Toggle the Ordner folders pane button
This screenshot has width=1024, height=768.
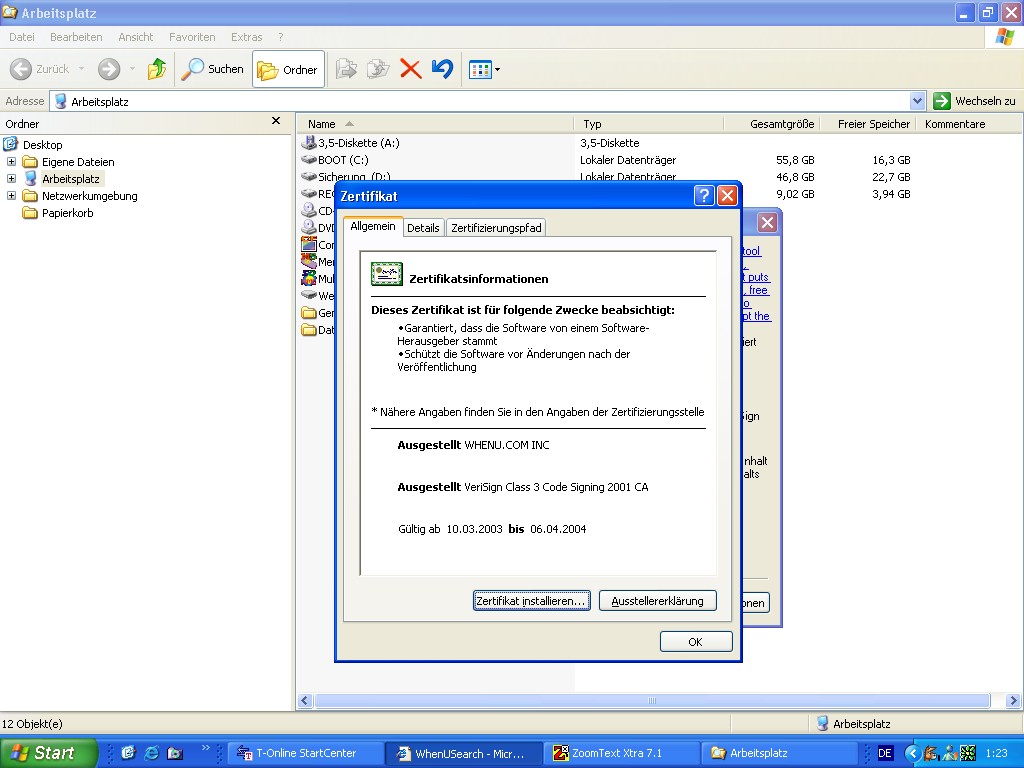[288, 69]
